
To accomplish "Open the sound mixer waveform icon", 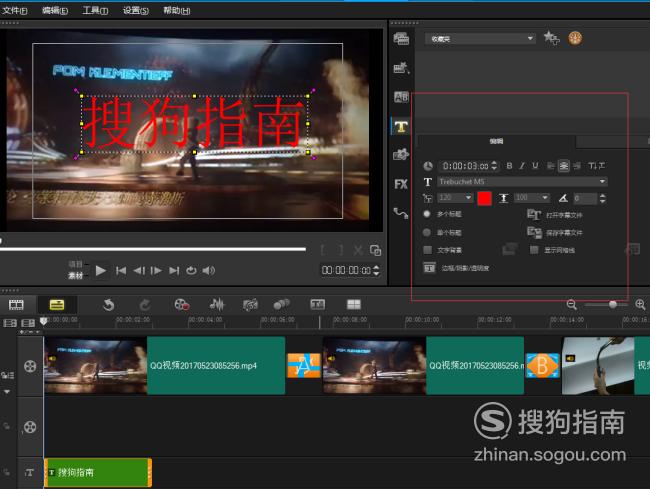I will click(x=217, y=305).
